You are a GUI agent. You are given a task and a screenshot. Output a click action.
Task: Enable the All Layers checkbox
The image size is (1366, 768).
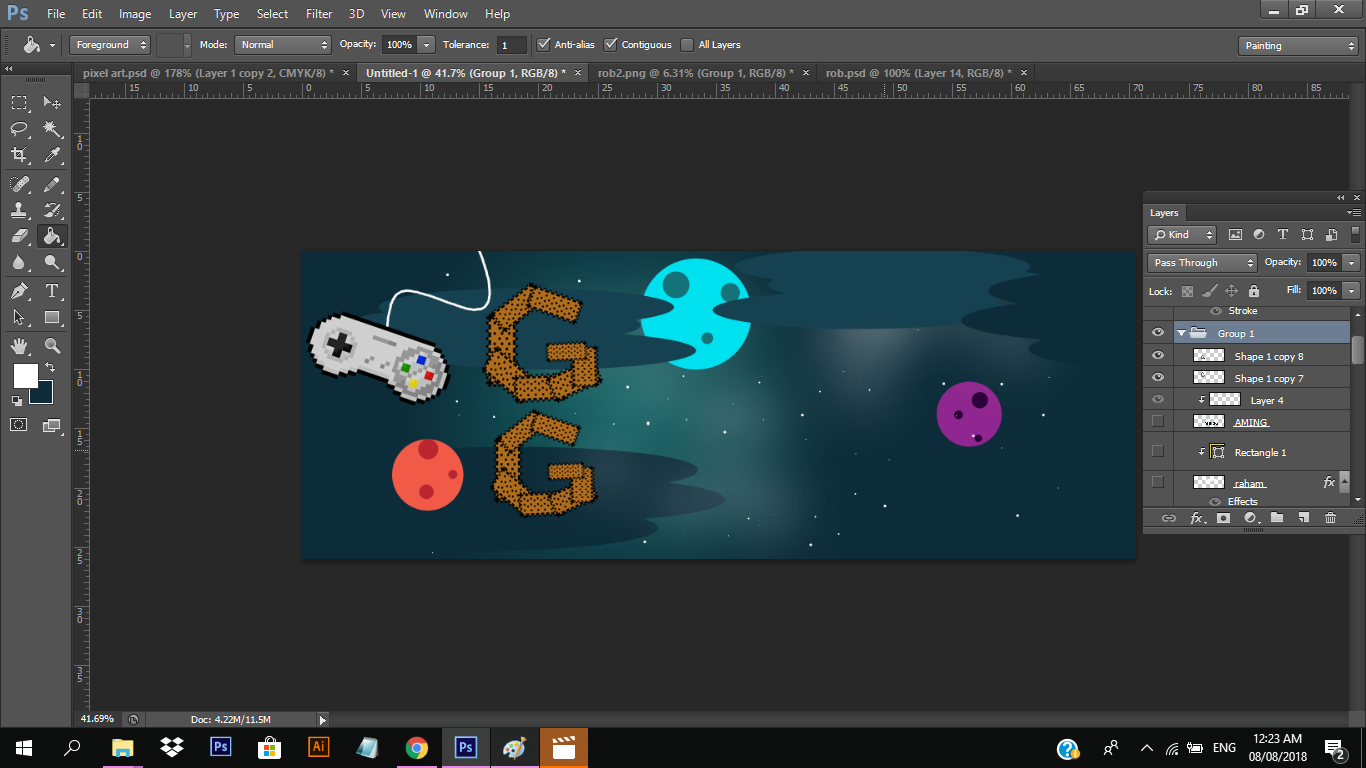pos(687,45)
